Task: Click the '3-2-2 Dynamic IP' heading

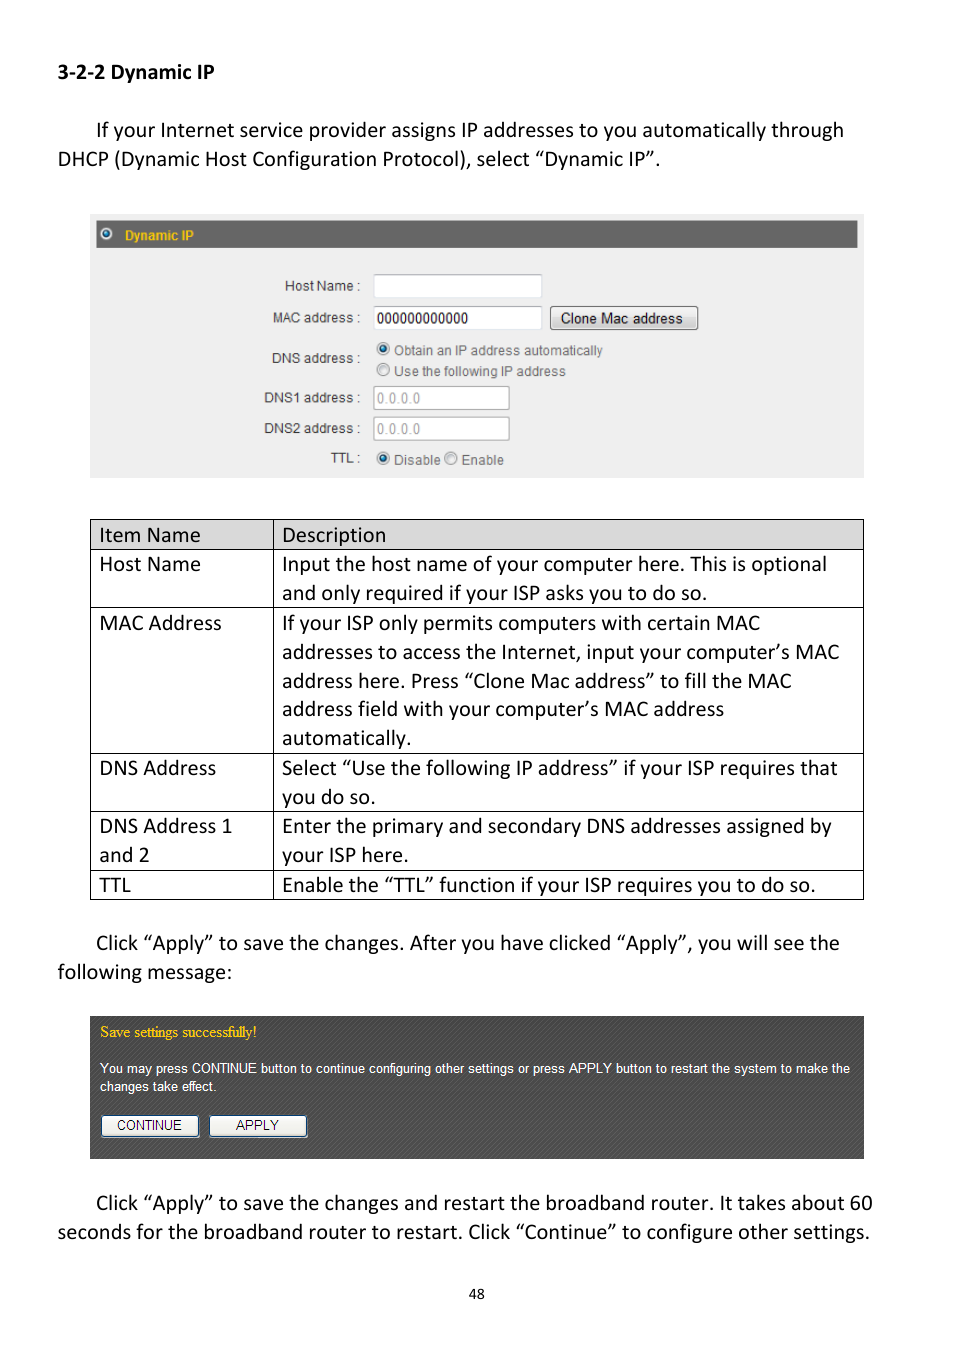Action: click(136, 72)
